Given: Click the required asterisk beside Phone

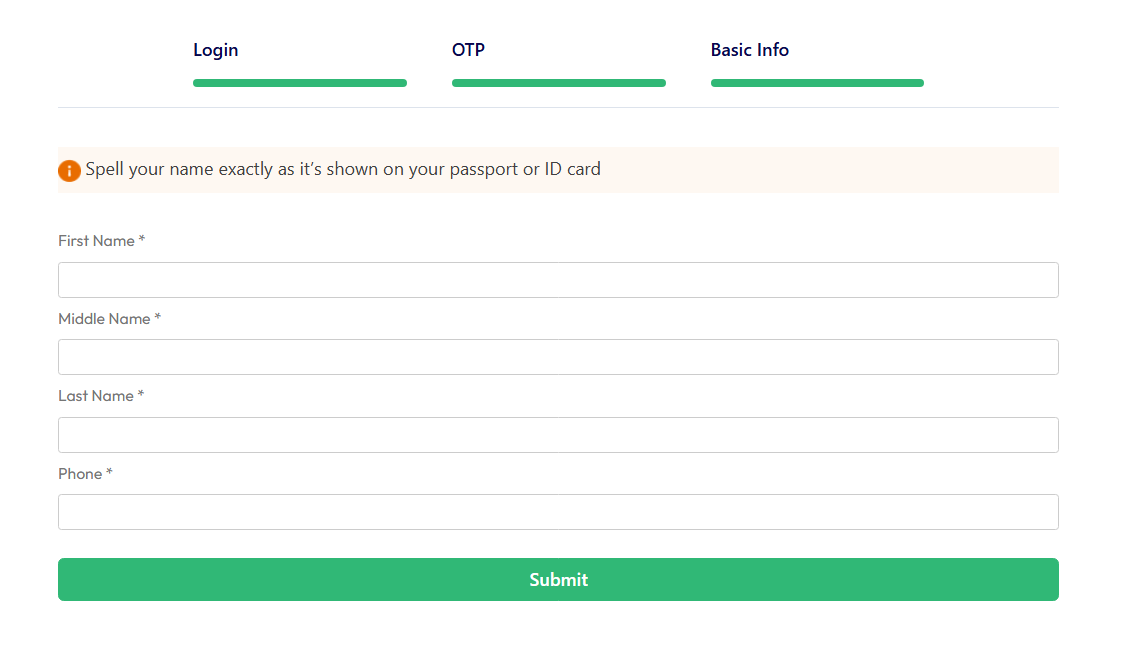Looking at the screenshot, I should click(109, 473).
